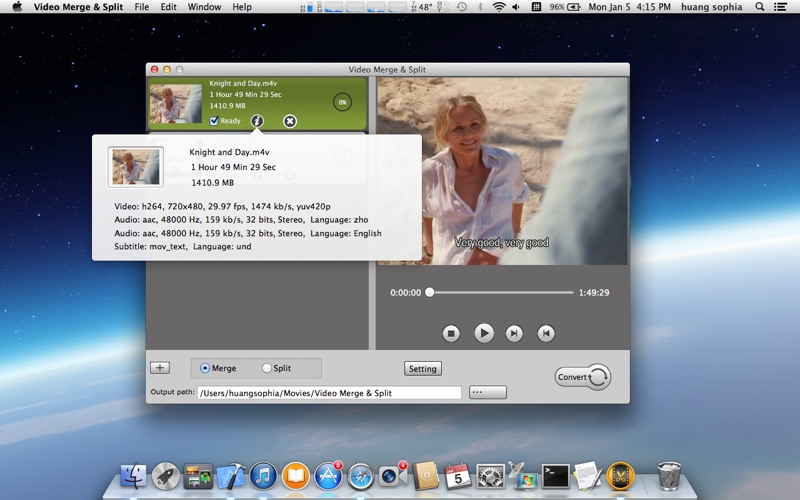
Task: Click 'Language: zho' audio line
Action: tap(241, 220)
